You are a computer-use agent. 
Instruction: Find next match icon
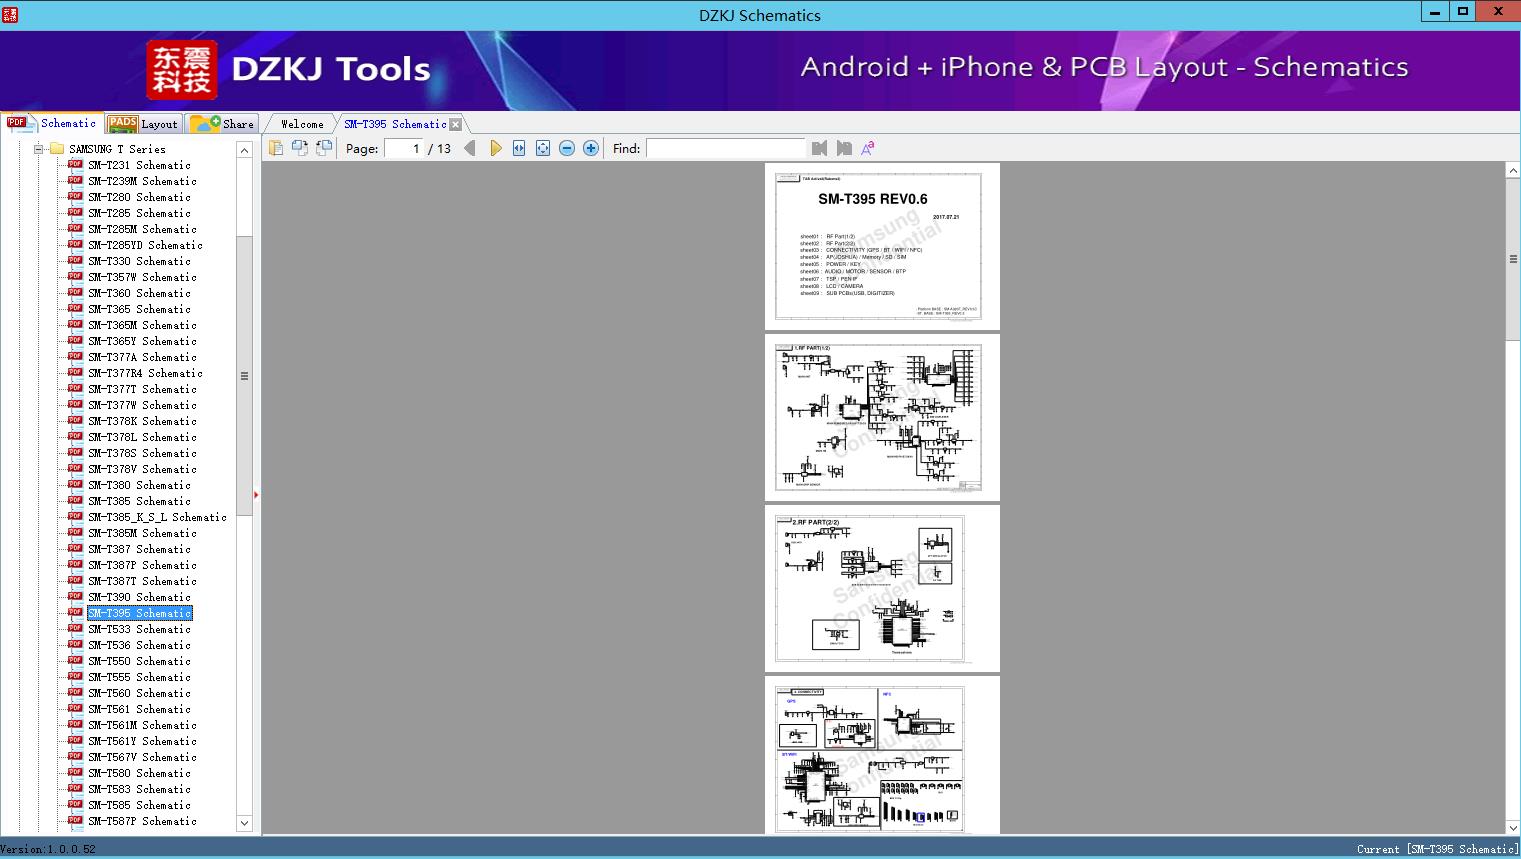tap(844, 148)
